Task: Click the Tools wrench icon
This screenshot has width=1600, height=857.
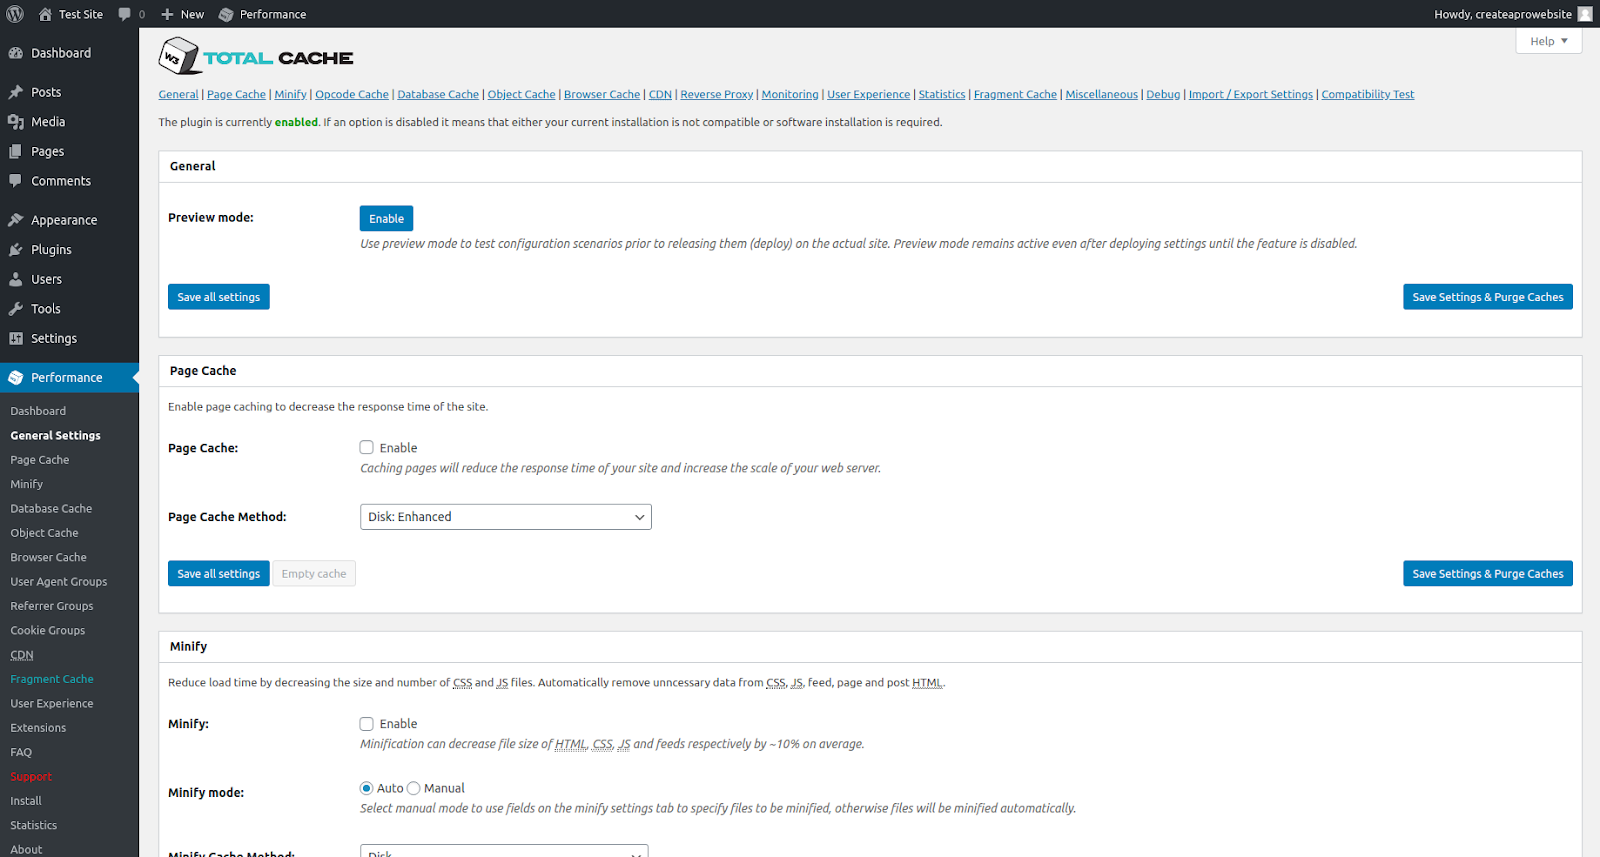Action: (16, 309)
